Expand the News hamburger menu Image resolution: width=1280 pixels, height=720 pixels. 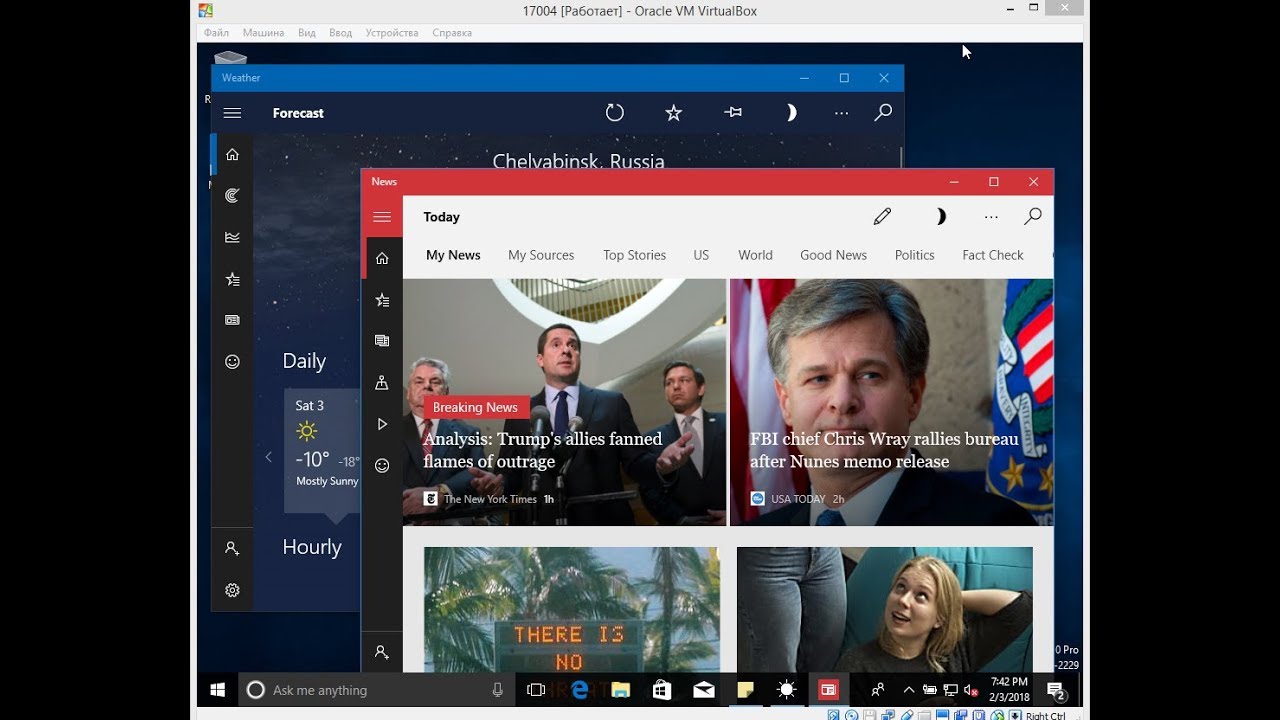coord(382,217)
